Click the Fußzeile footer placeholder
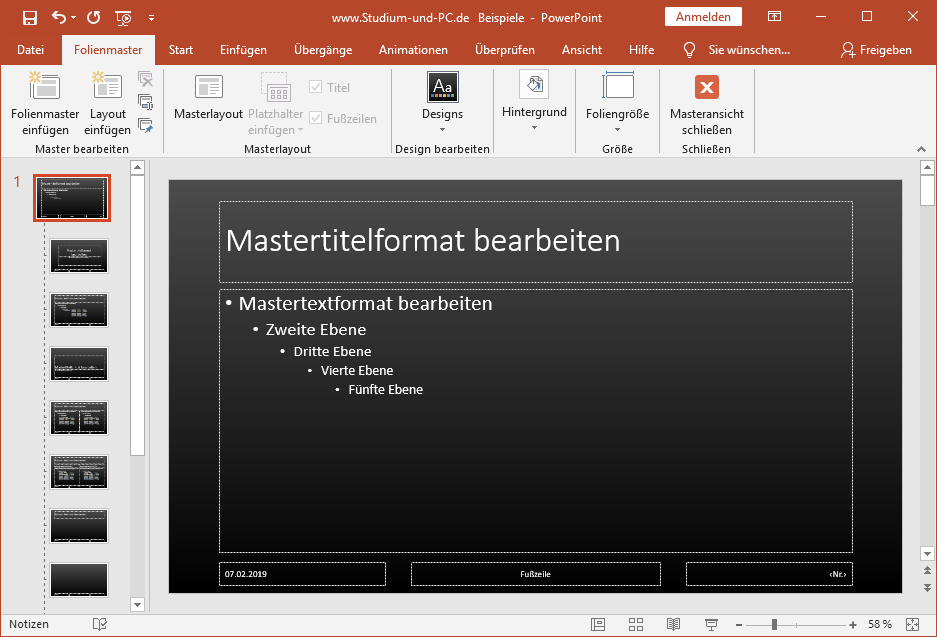937x637 pixels. click(x=535, y=574)
